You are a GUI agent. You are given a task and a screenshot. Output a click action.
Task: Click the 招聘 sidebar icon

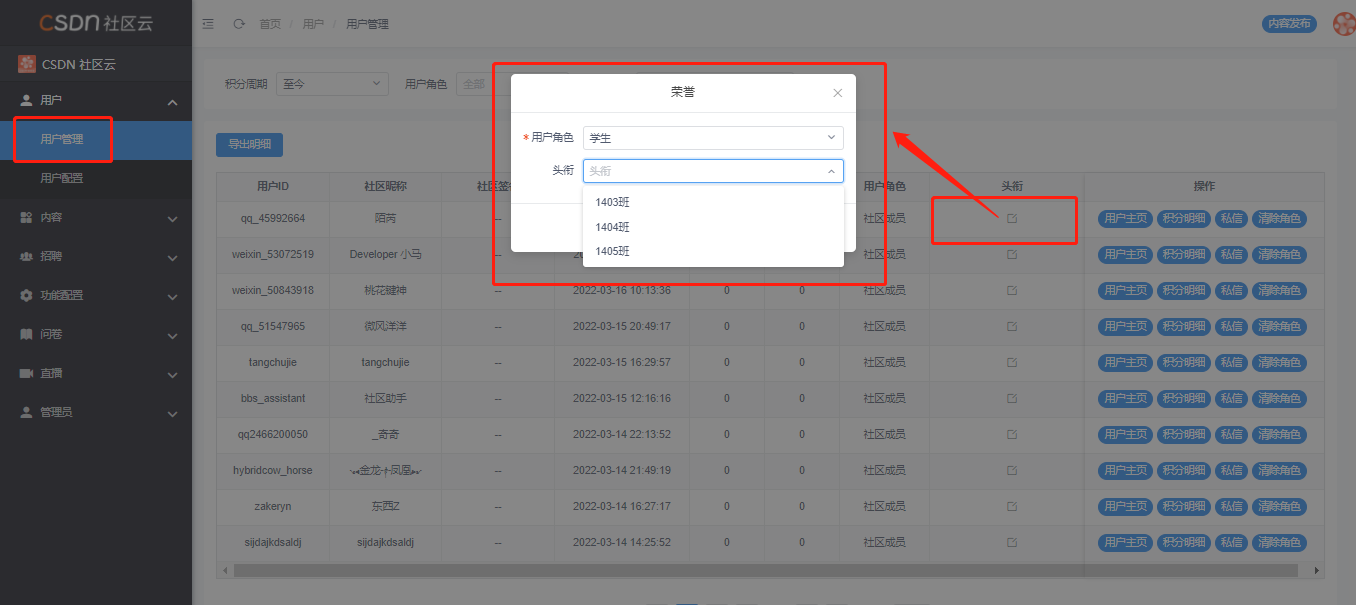click(26, 256)
